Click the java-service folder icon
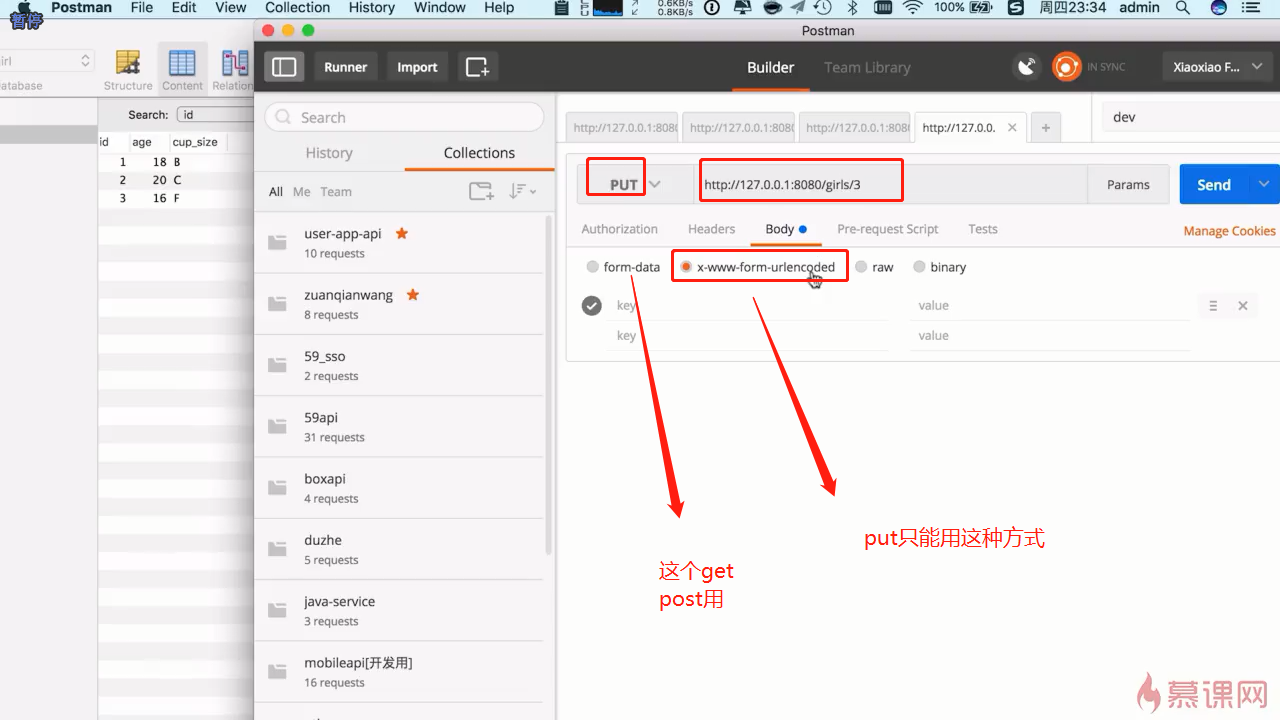The image size is (1280, 720). tap(277, 611)
